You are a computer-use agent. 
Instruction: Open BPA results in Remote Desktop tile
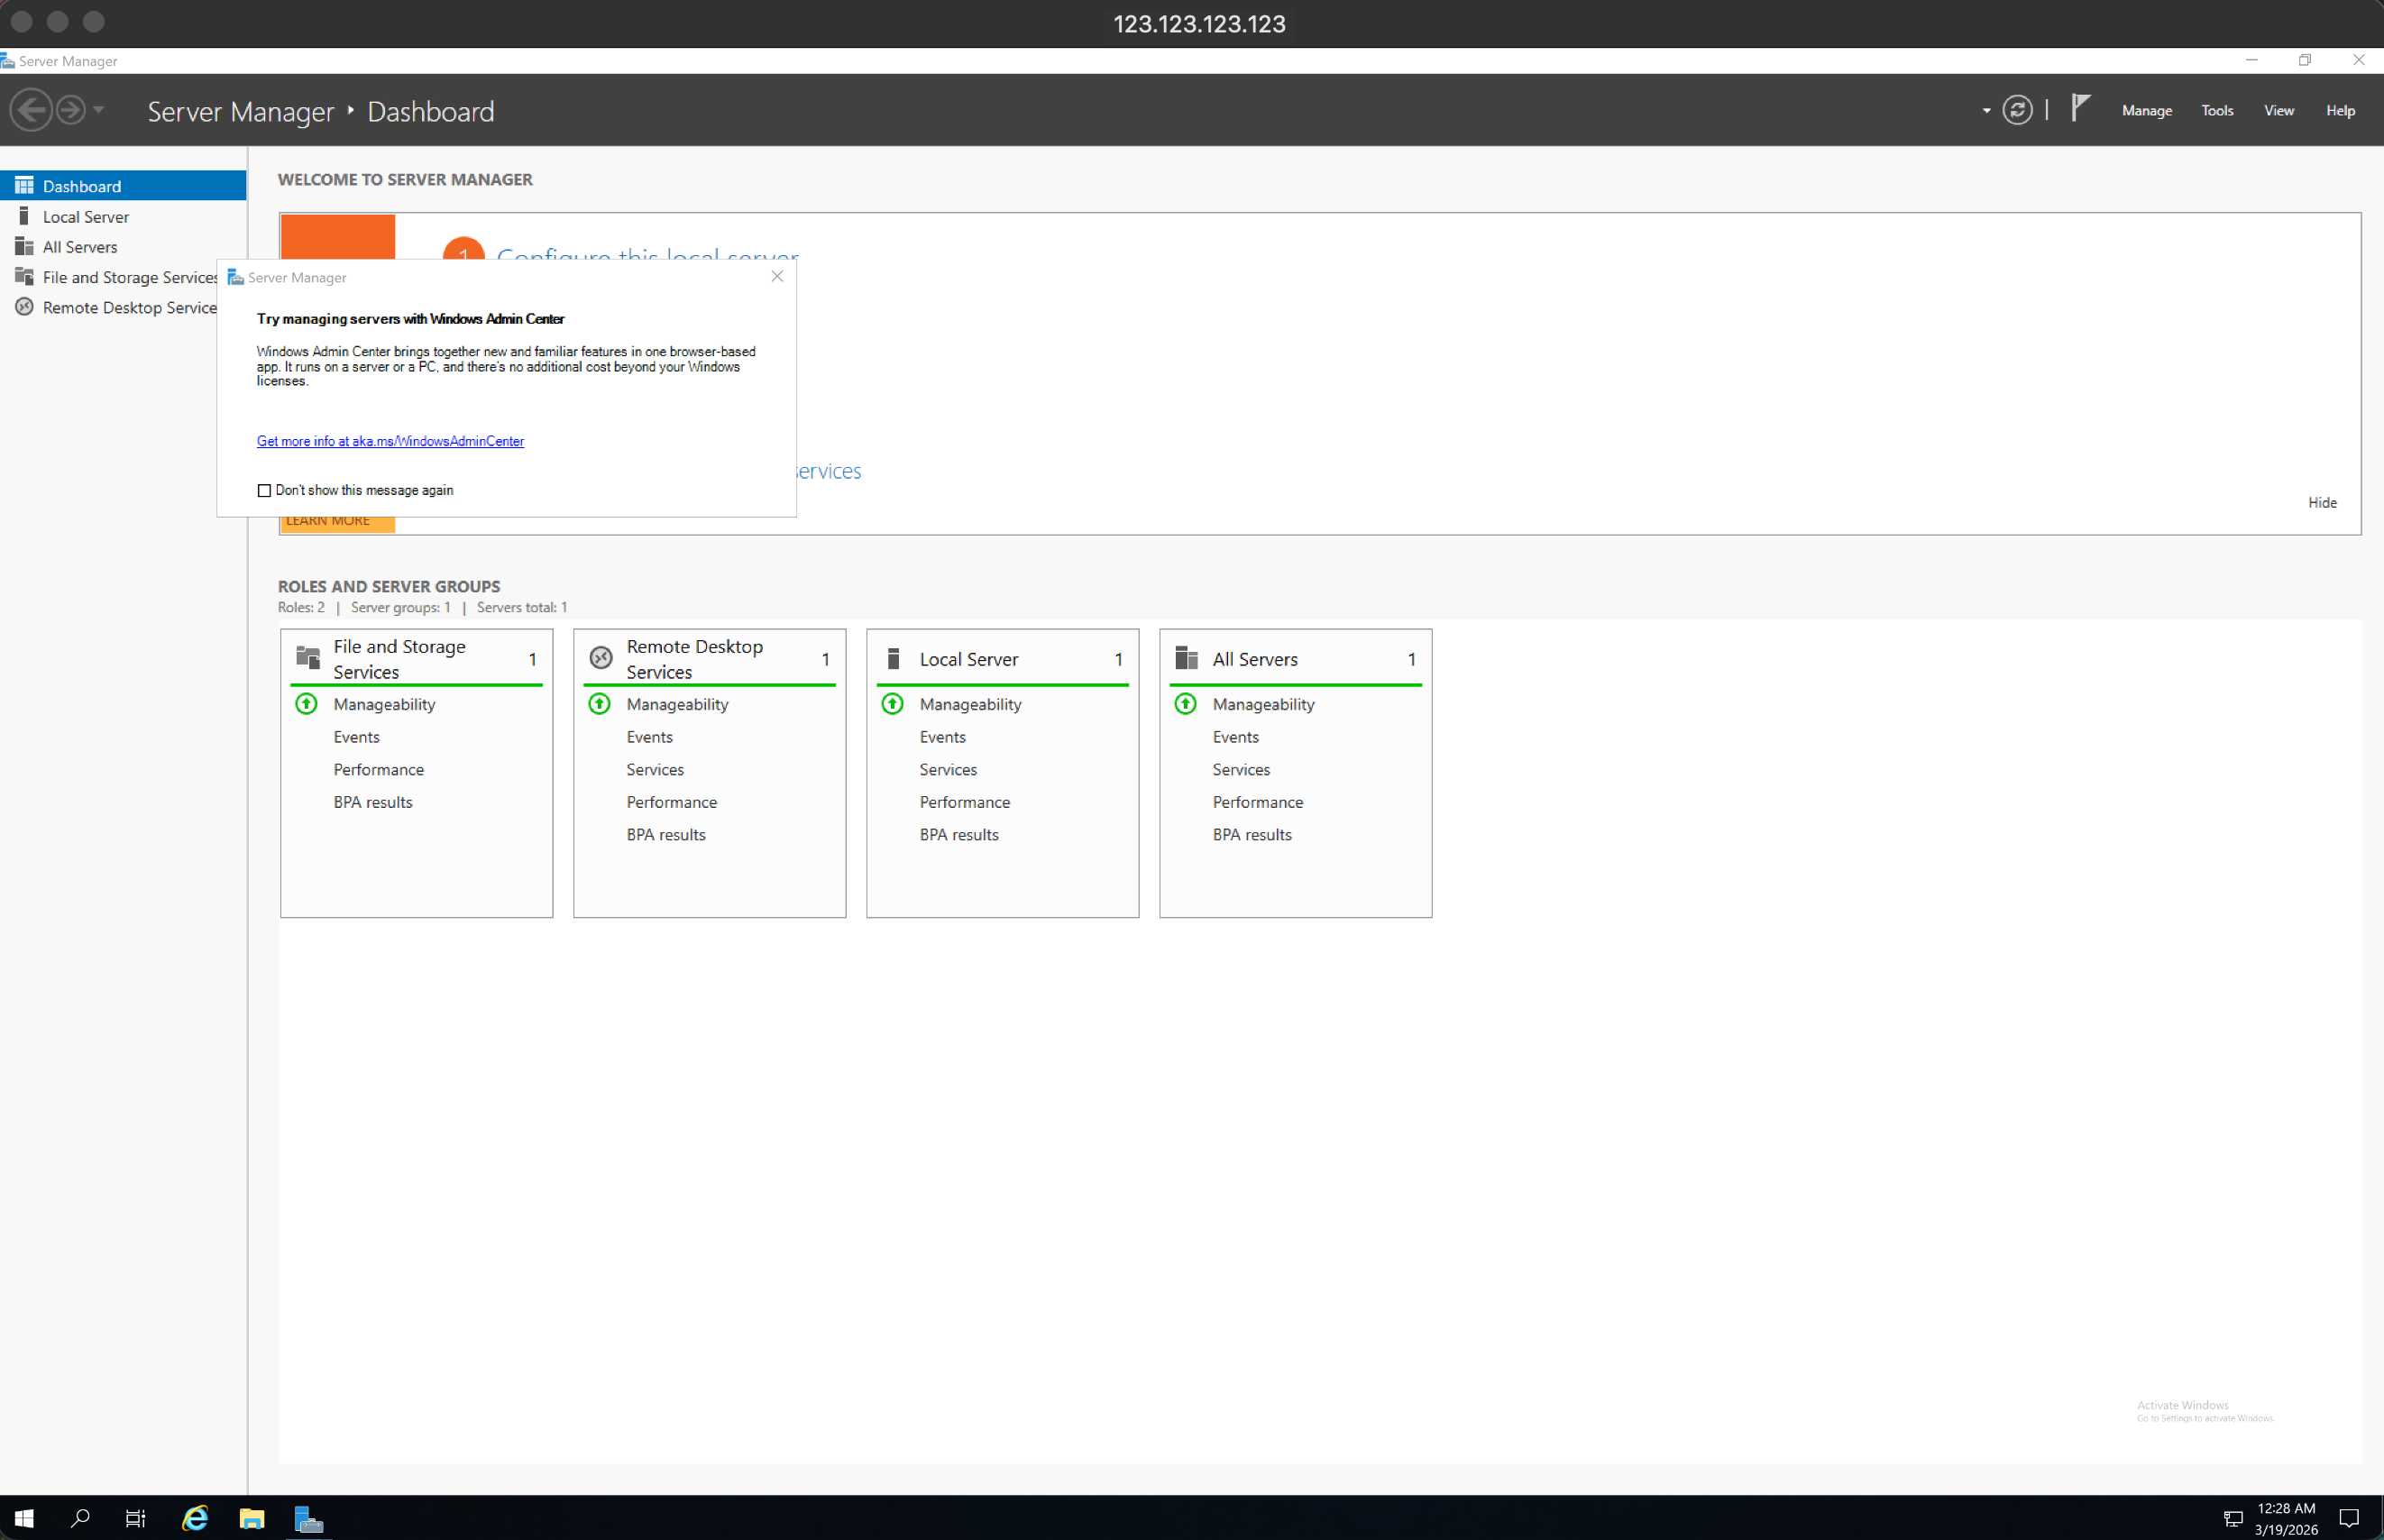pos(665,835)
